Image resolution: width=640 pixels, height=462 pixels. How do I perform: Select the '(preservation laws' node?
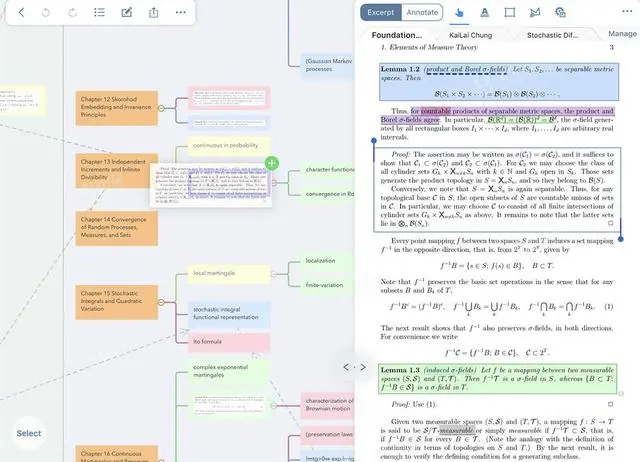(x=328, y=435)
